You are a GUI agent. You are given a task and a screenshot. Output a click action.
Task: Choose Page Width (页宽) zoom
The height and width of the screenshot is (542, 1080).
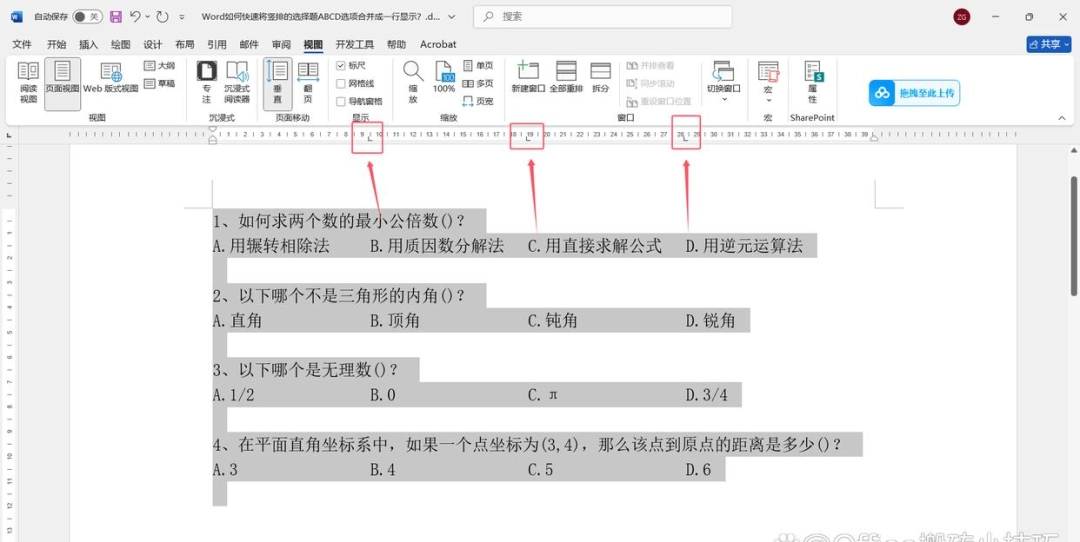tap(478, 101)
